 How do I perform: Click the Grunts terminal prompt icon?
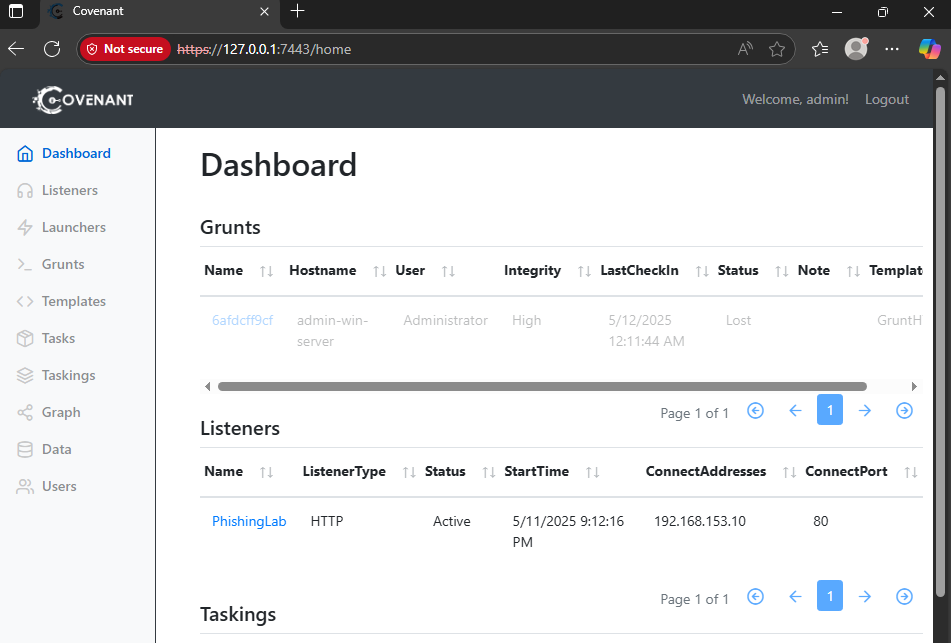point(25,264)
